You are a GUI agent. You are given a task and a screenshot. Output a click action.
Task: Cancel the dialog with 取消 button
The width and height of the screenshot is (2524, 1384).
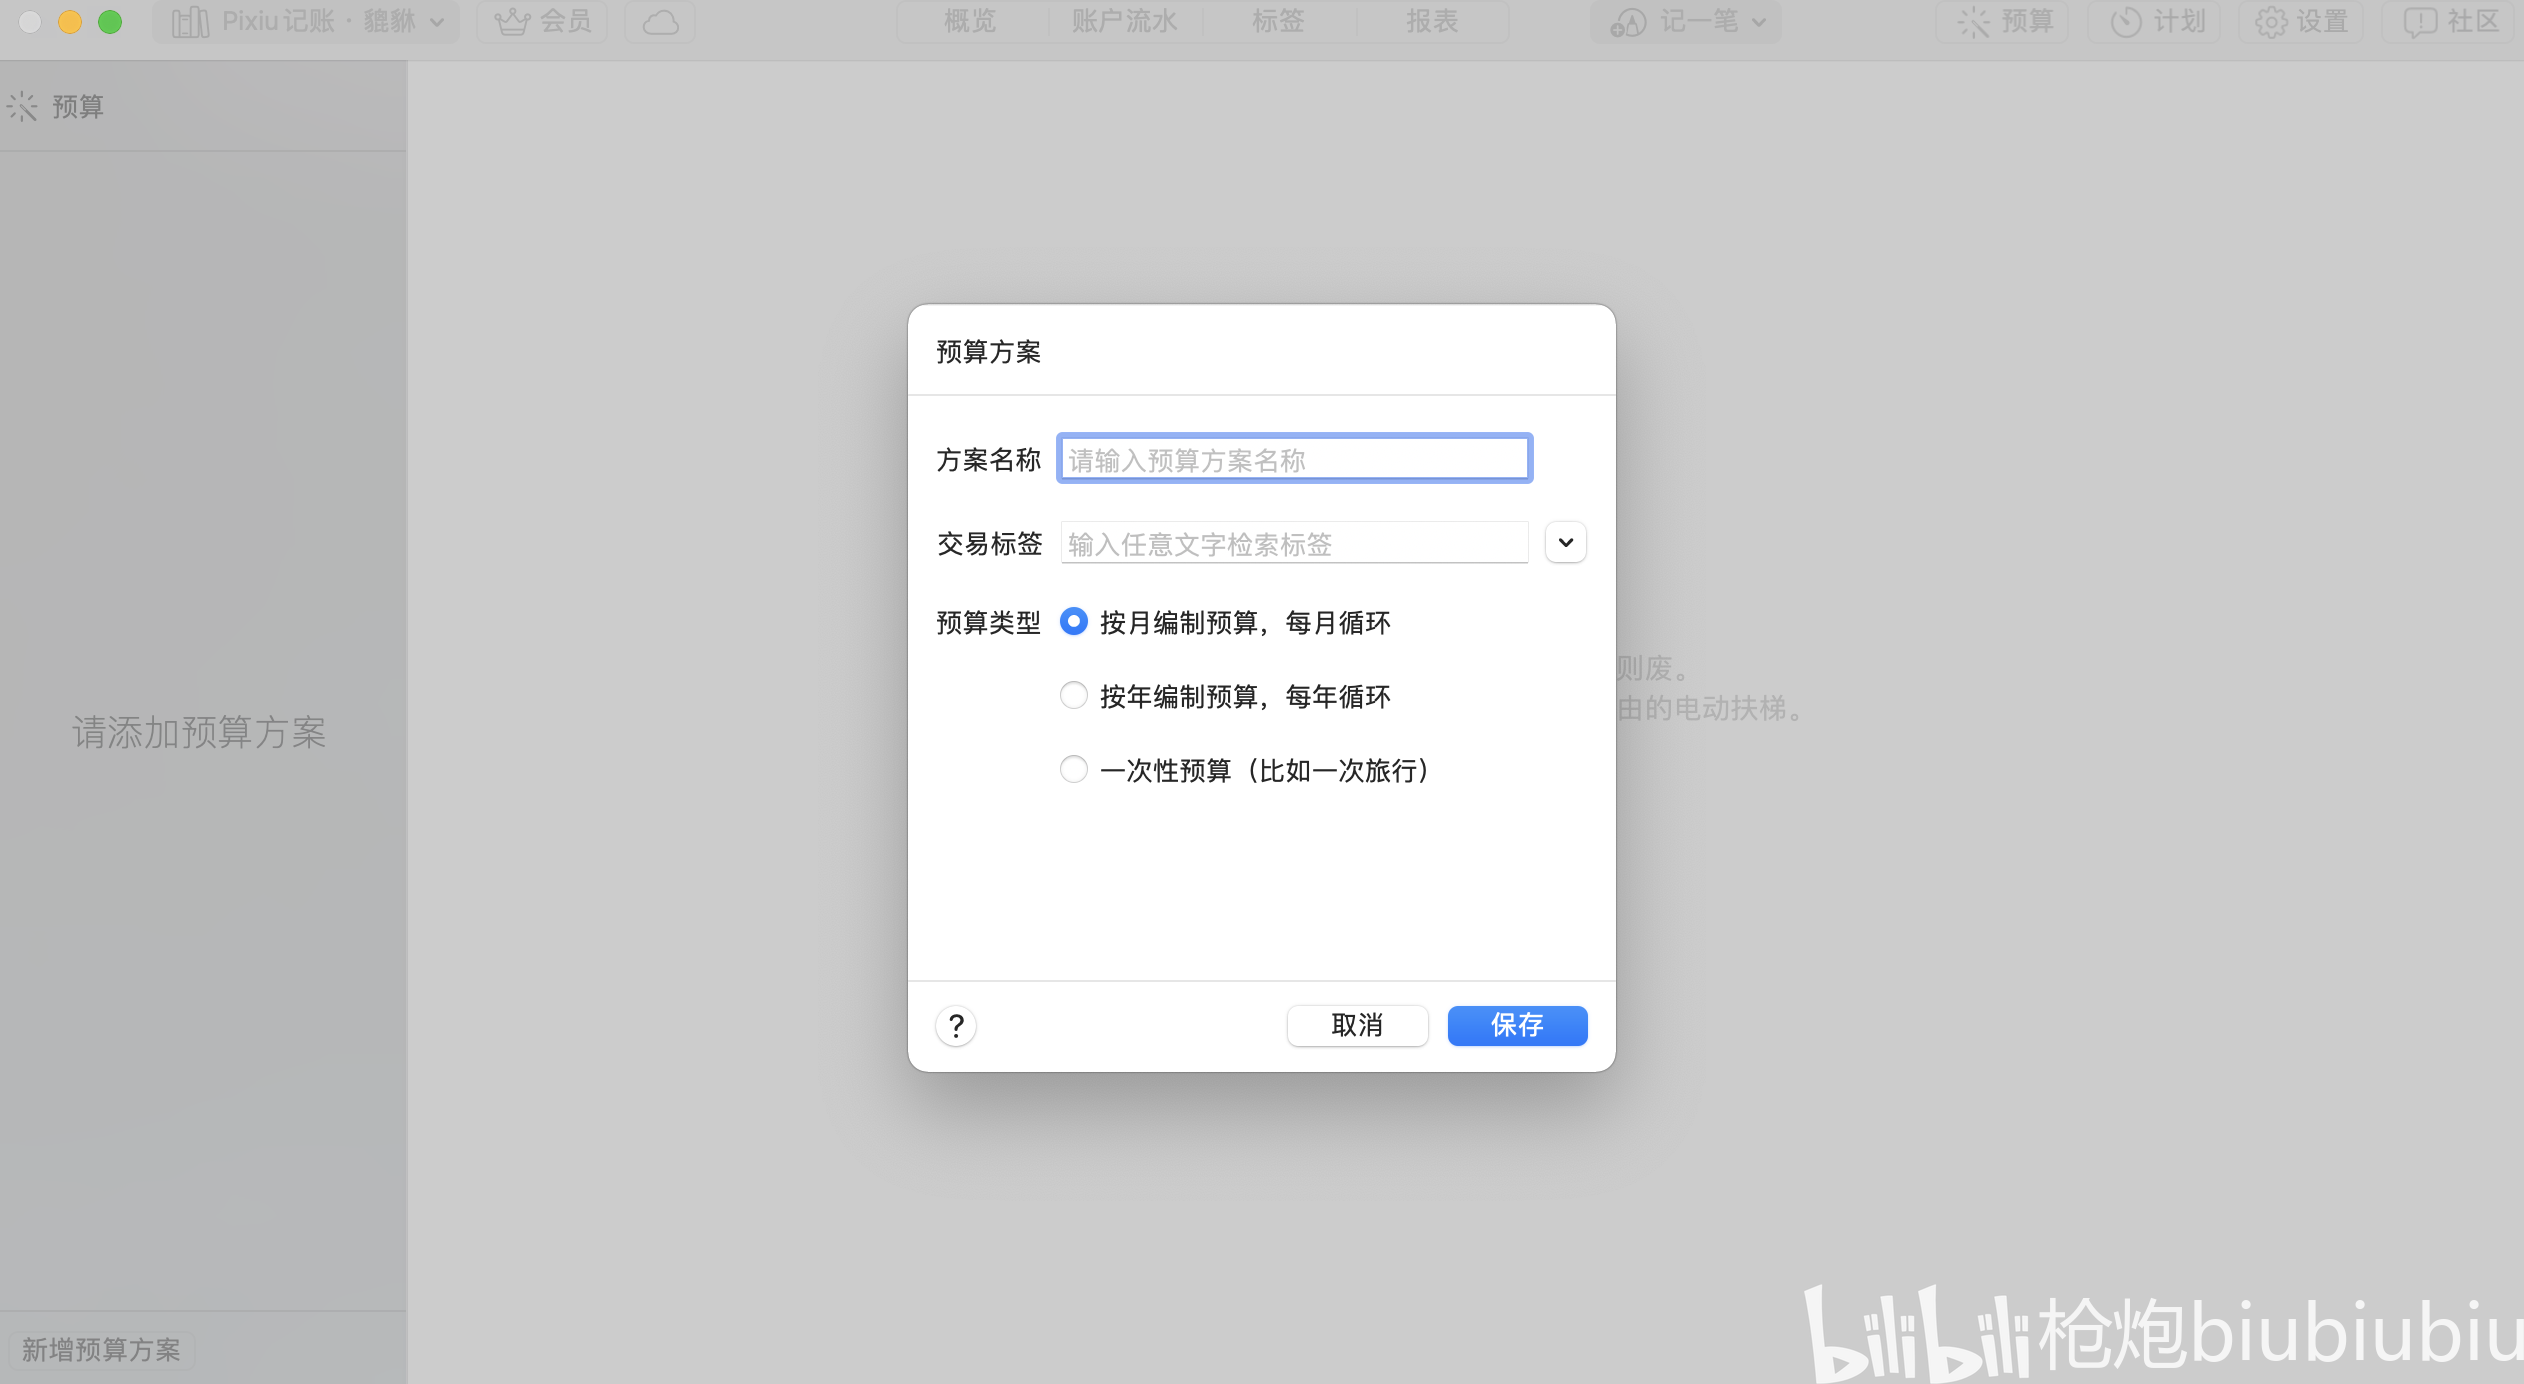click(1356, 1025)
